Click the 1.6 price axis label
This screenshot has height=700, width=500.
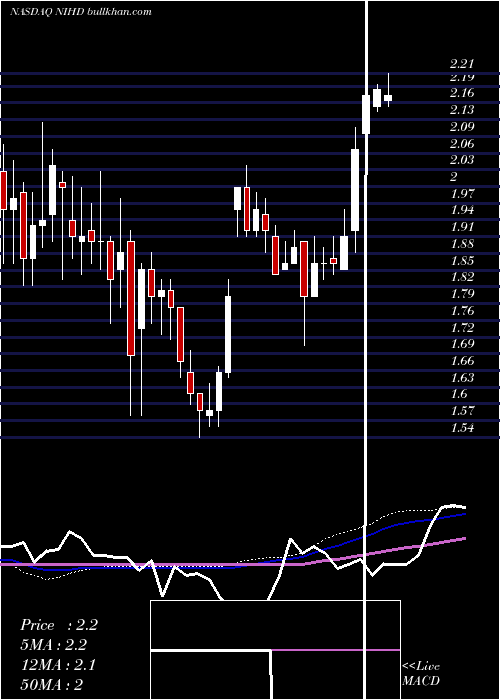(458, 394)
